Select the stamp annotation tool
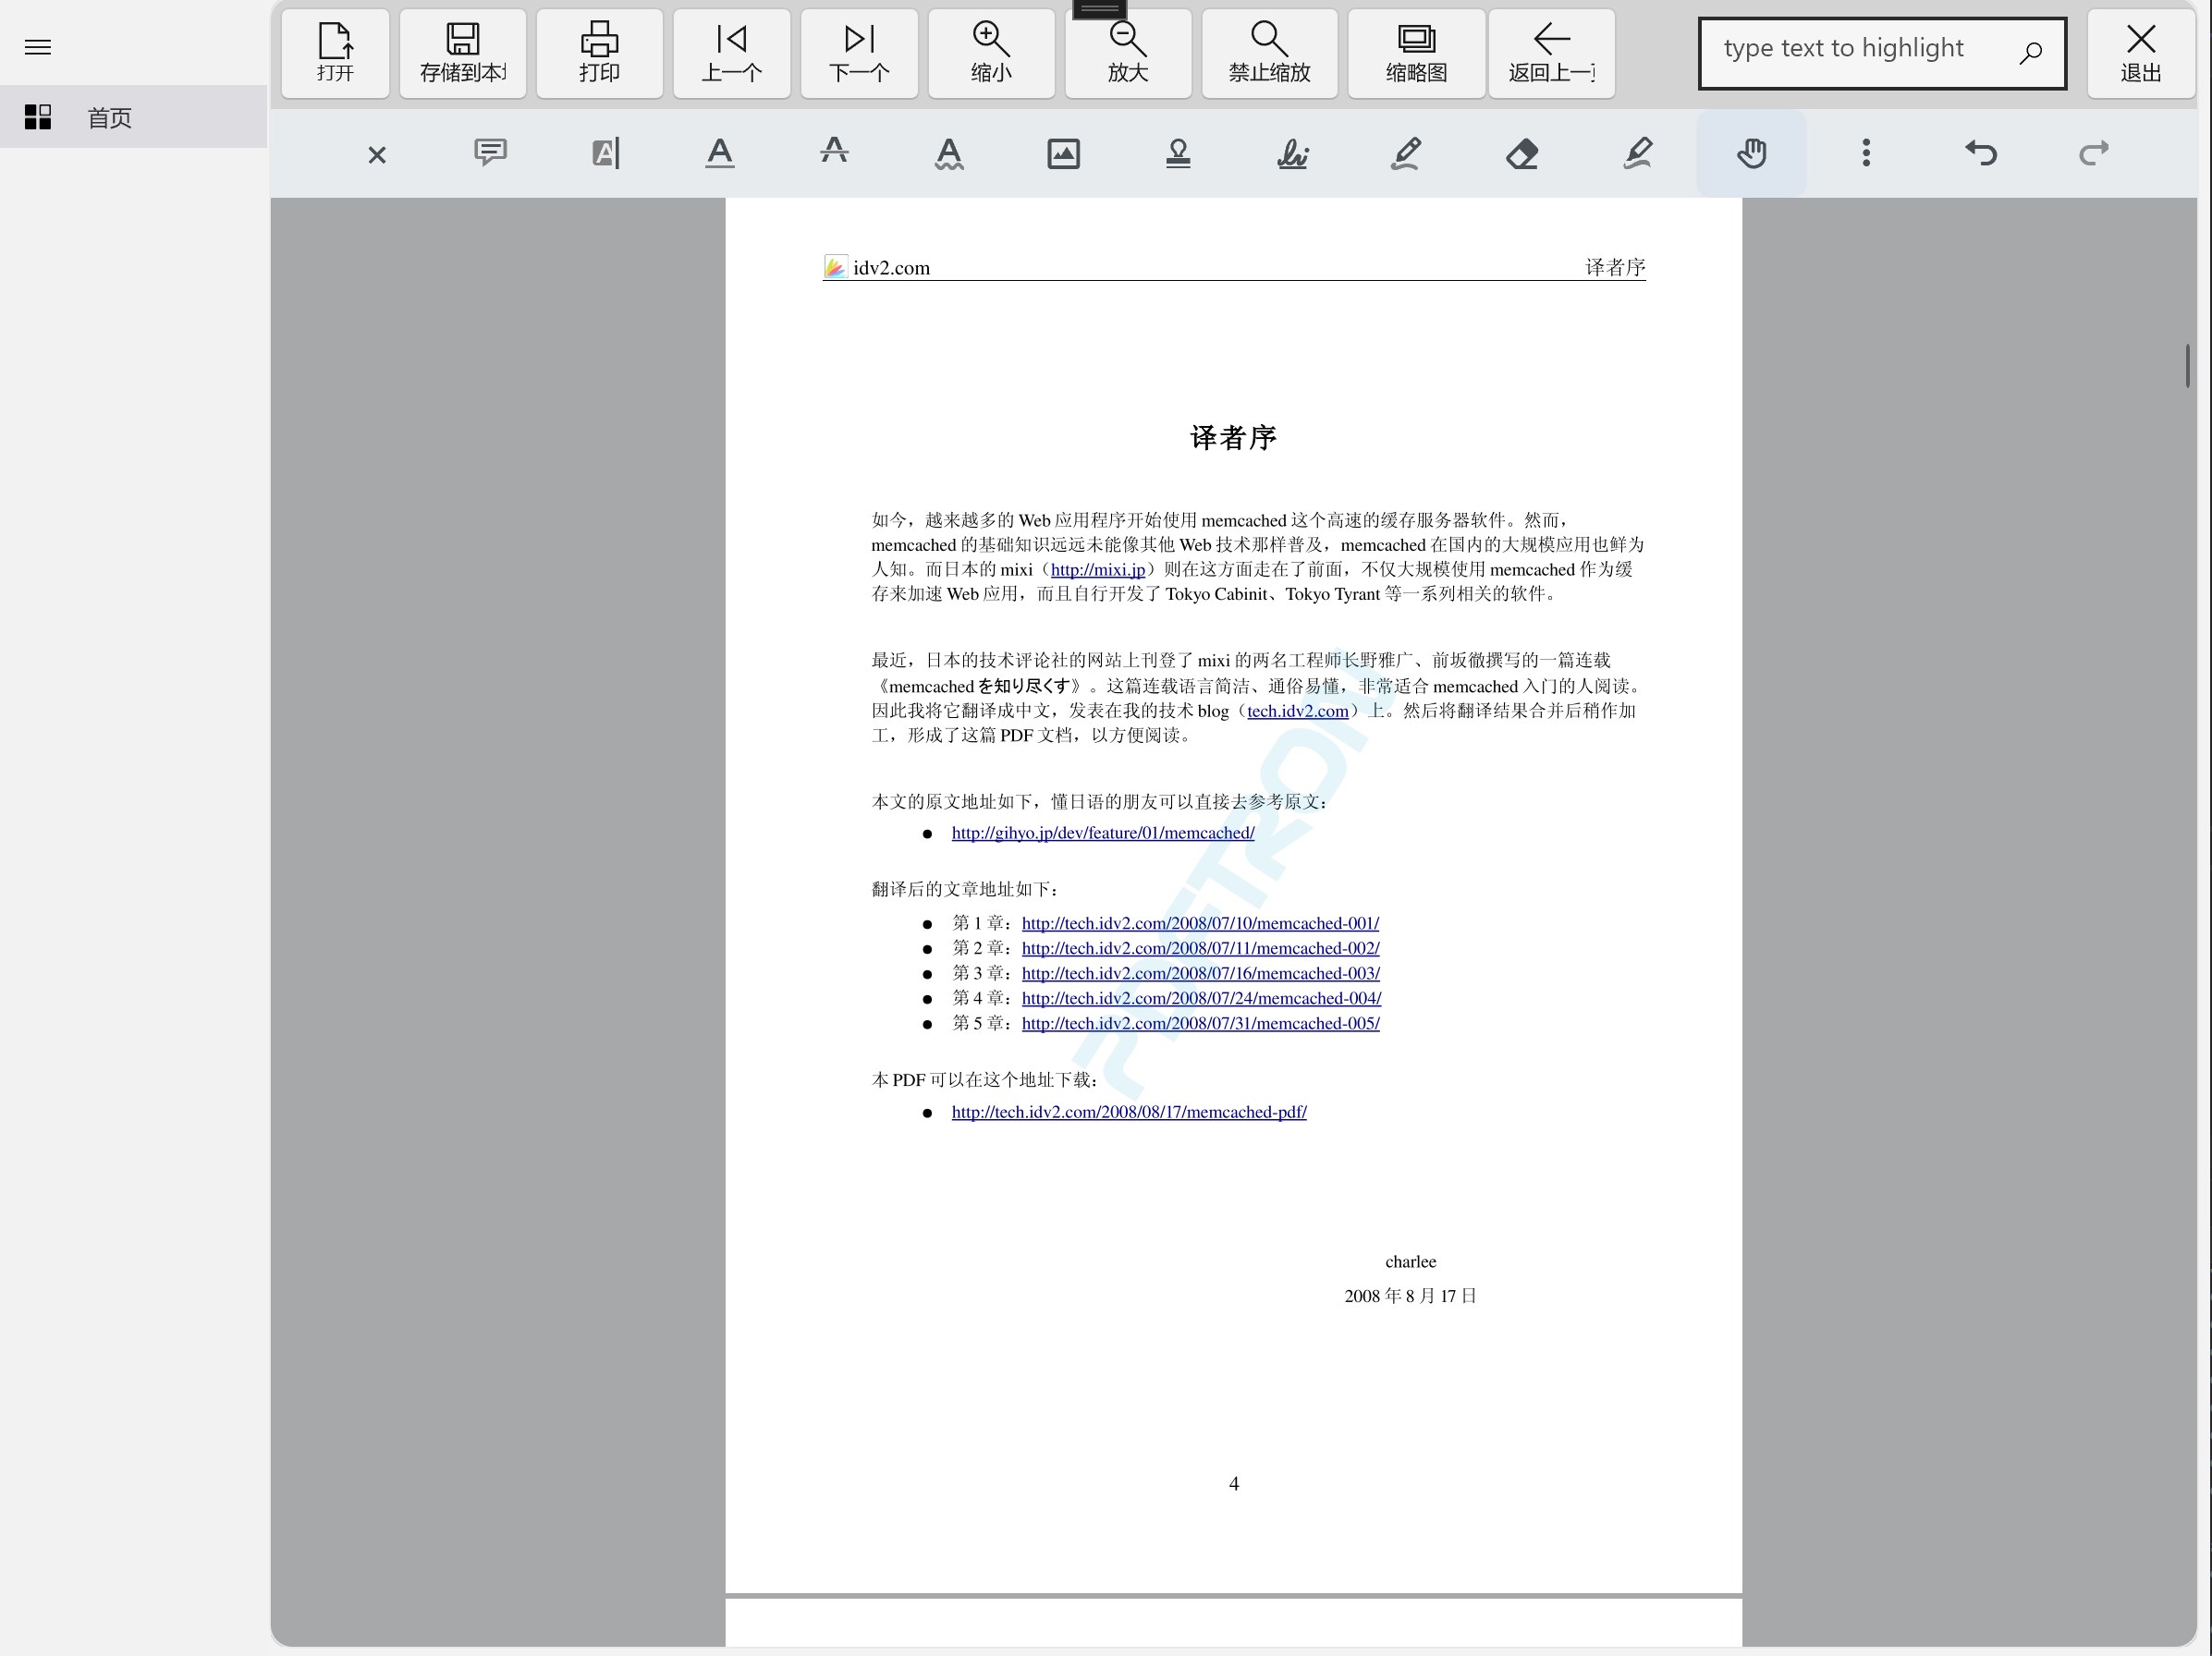Viewport: 2212px width, 1656px height. (x=1178, y=153)
